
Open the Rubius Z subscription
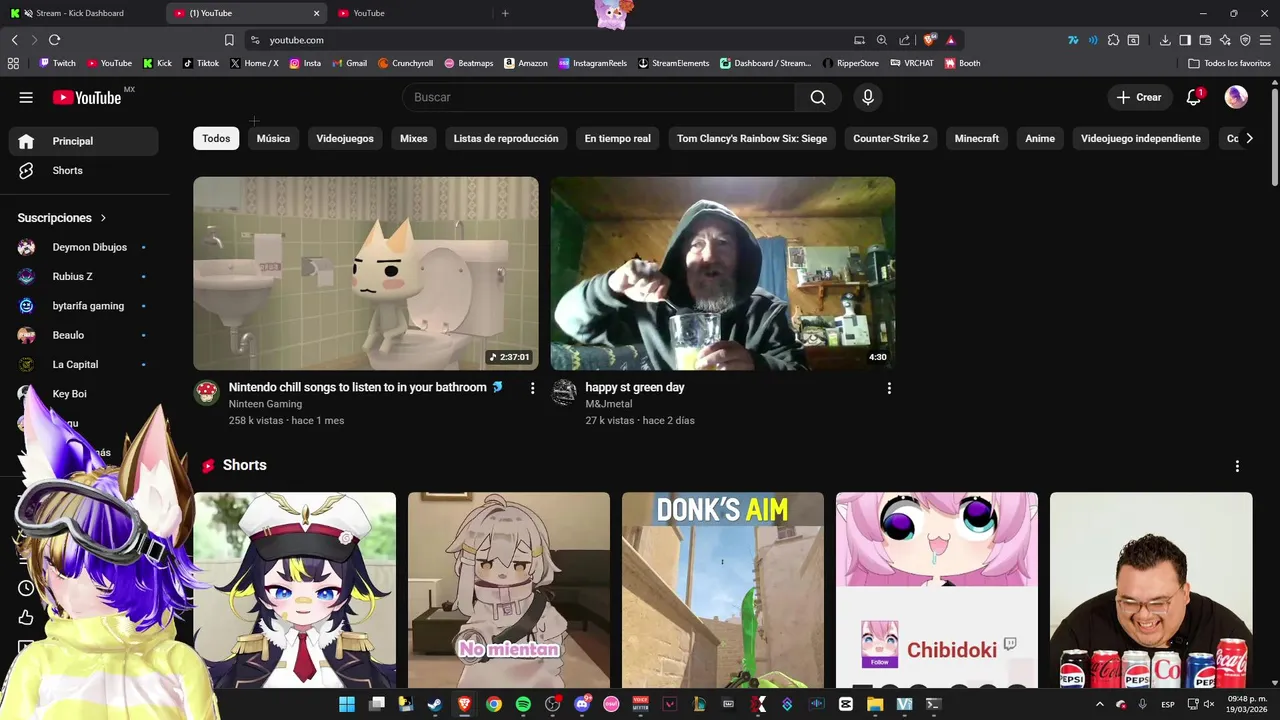82,277
